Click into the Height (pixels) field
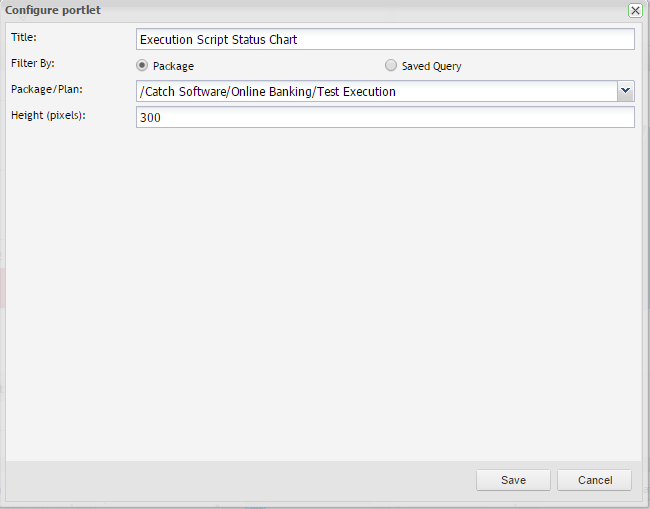Screen dimensions: 650x509 pos(385,118)
